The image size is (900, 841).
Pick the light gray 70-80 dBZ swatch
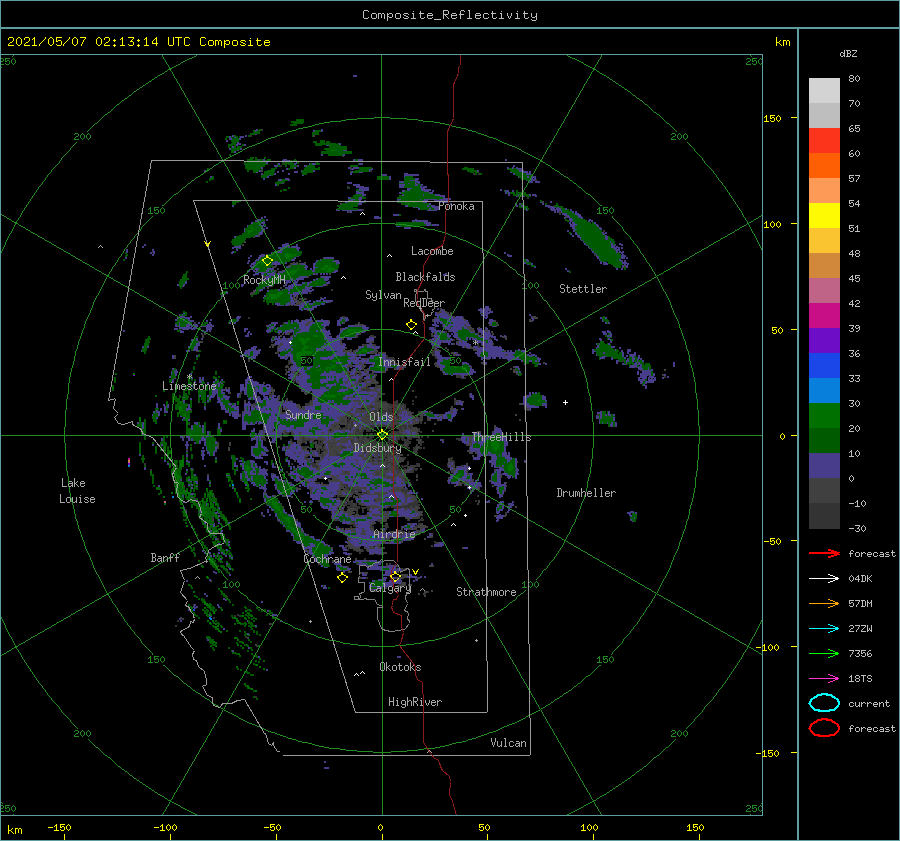[x=824, y=91]
